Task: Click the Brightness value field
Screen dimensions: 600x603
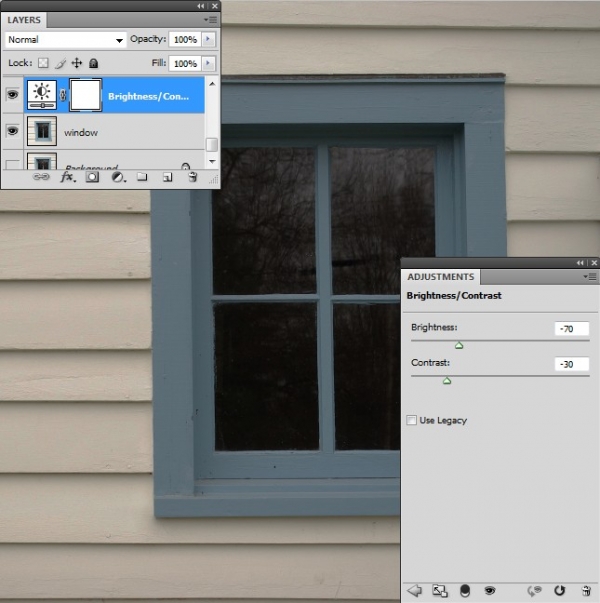Action: pyautogui.click(x=572, y=328)
